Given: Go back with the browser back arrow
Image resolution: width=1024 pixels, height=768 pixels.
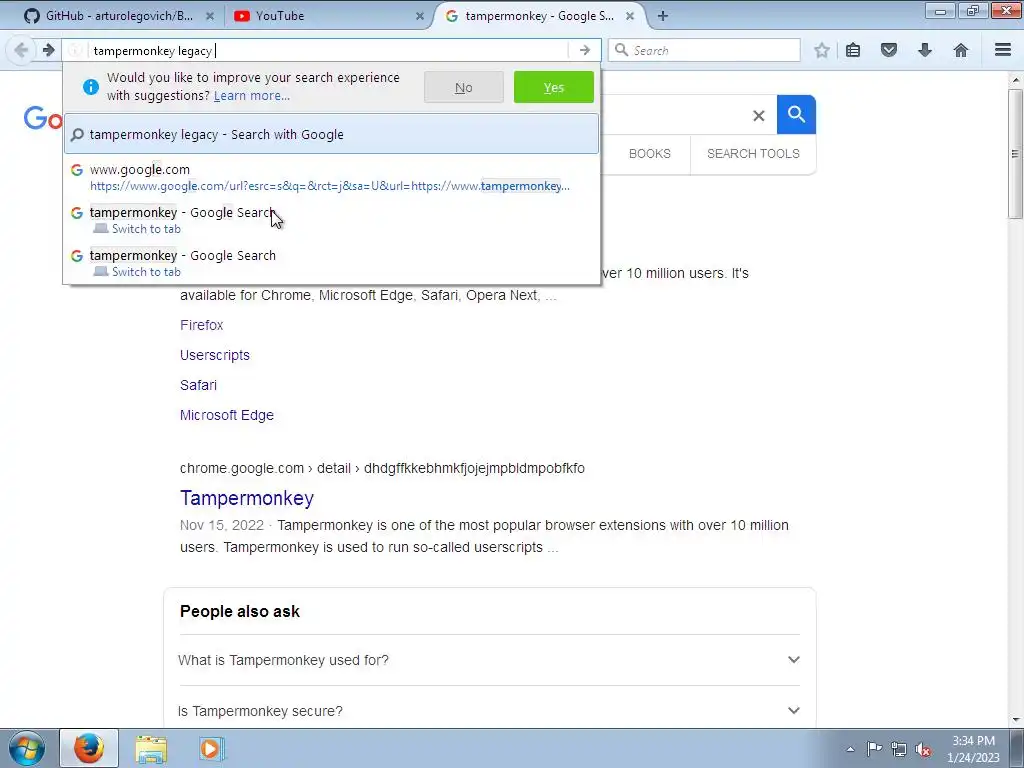Looking at the screenshot, I should pyautogui.click(x=21, y=50).
